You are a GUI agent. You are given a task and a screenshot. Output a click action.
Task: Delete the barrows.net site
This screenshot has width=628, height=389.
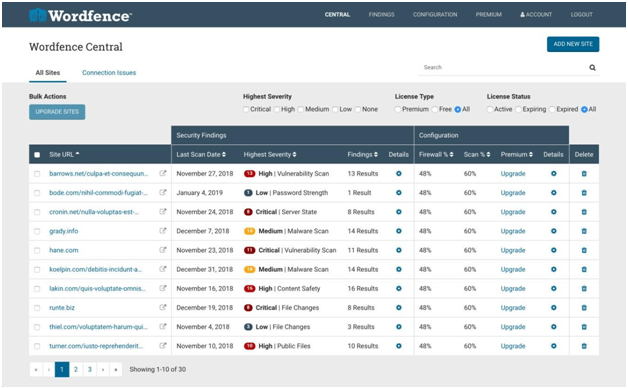[584, 173]
